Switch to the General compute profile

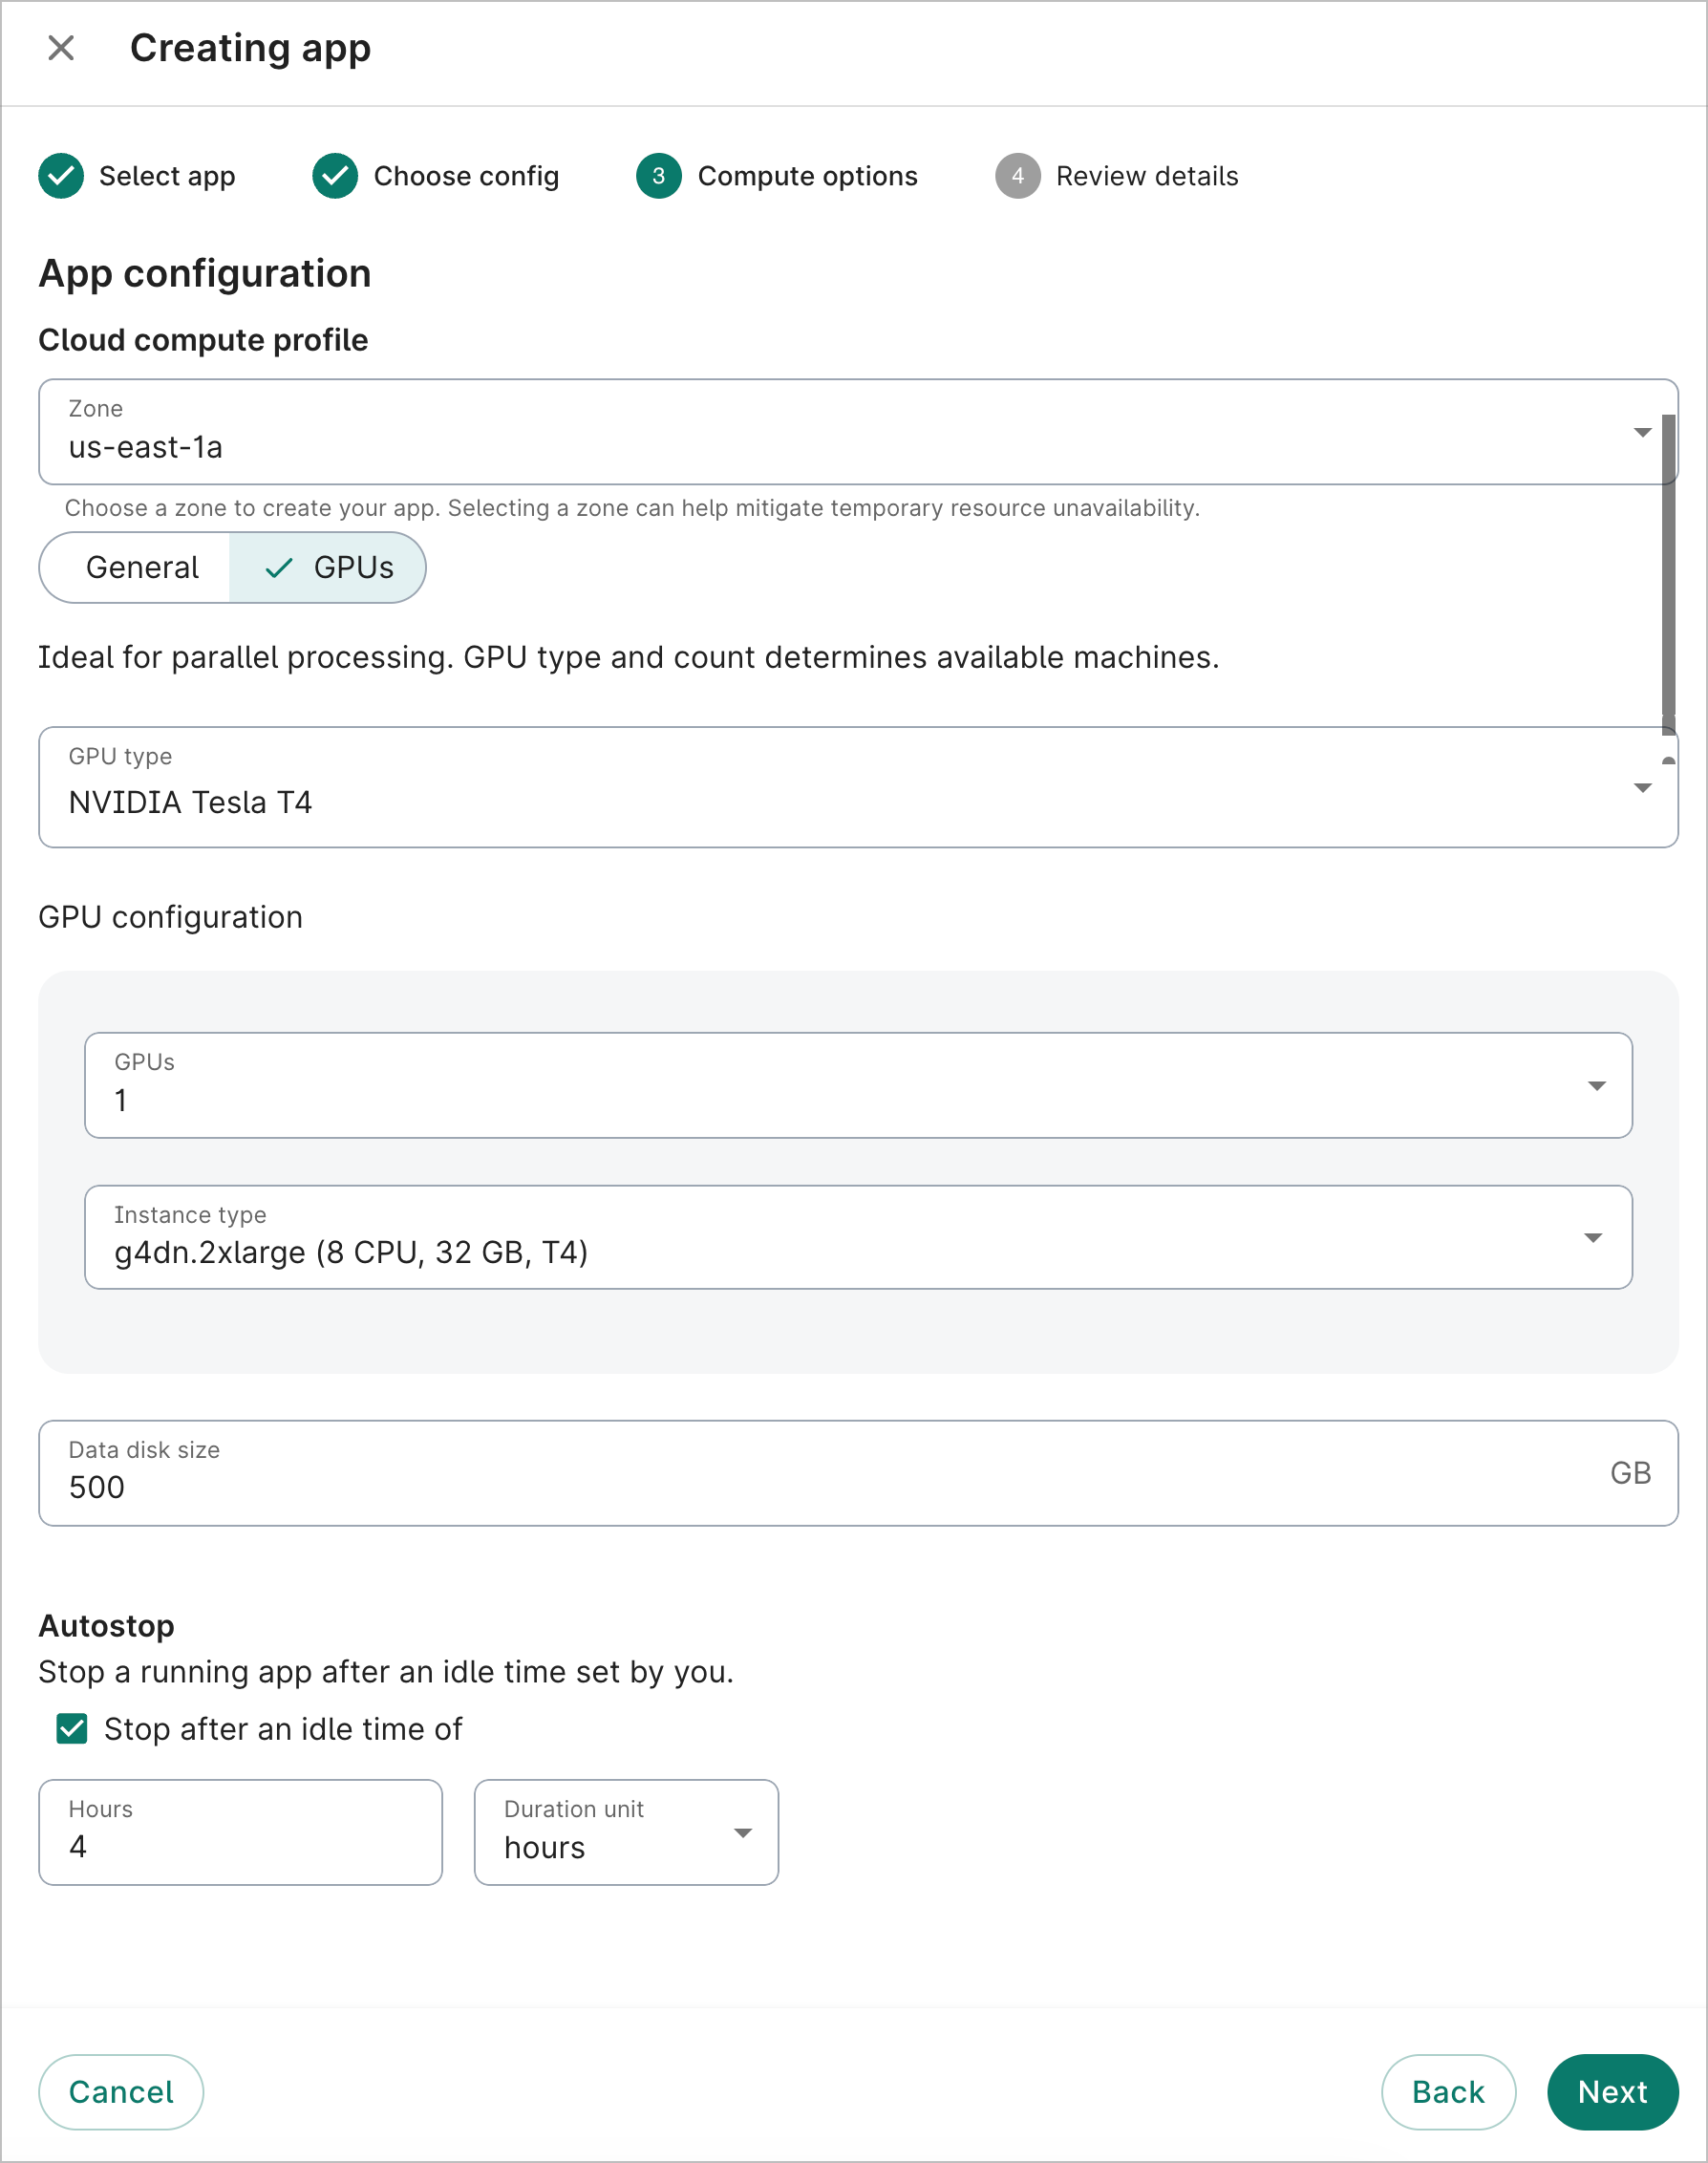click(x=141, y=568)
